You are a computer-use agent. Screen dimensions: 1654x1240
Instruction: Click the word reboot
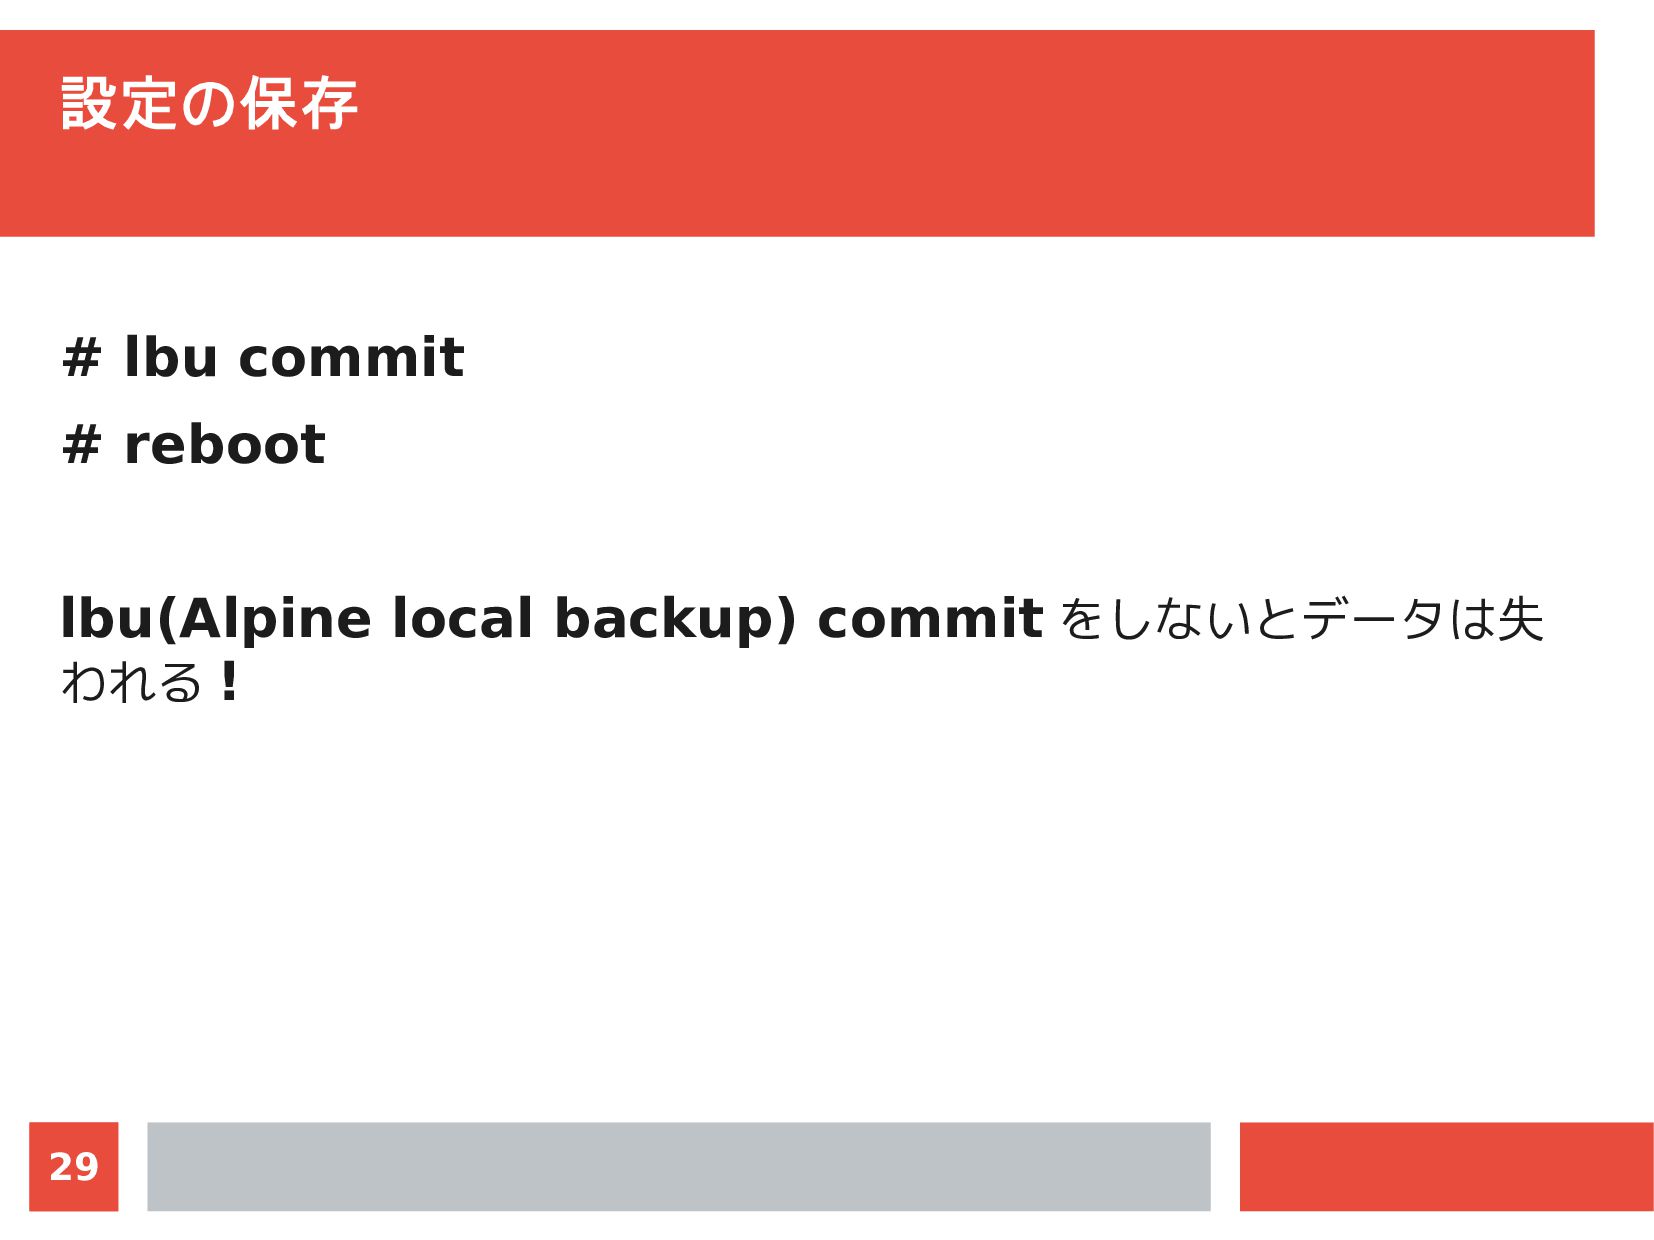click(224, 444)
